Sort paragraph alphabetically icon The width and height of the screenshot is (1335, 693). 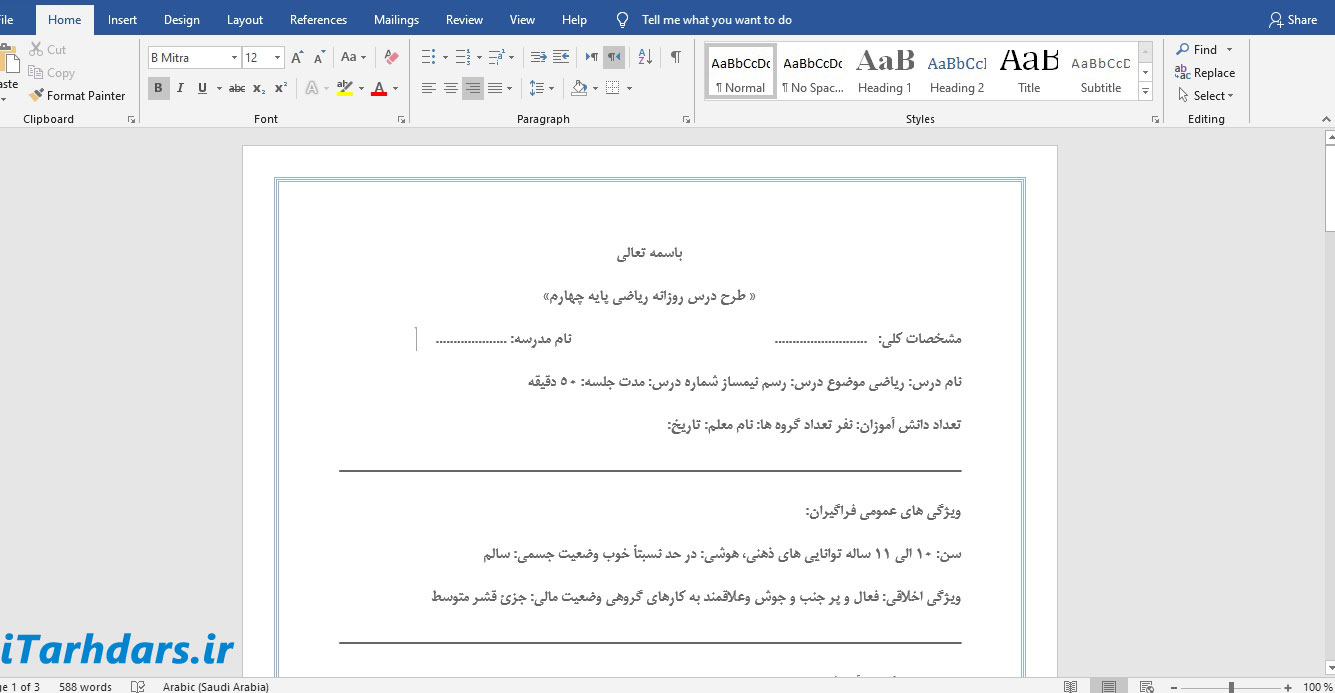tap(645, 57)
